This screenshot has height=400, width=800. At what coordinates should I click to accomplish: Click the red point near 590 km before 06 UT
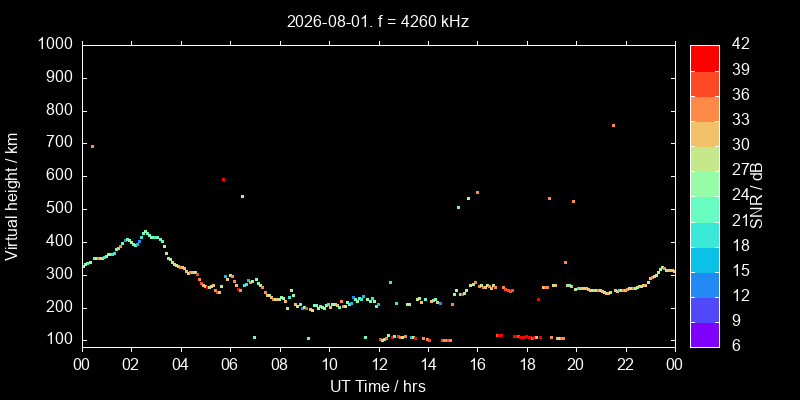click(223, 180)
